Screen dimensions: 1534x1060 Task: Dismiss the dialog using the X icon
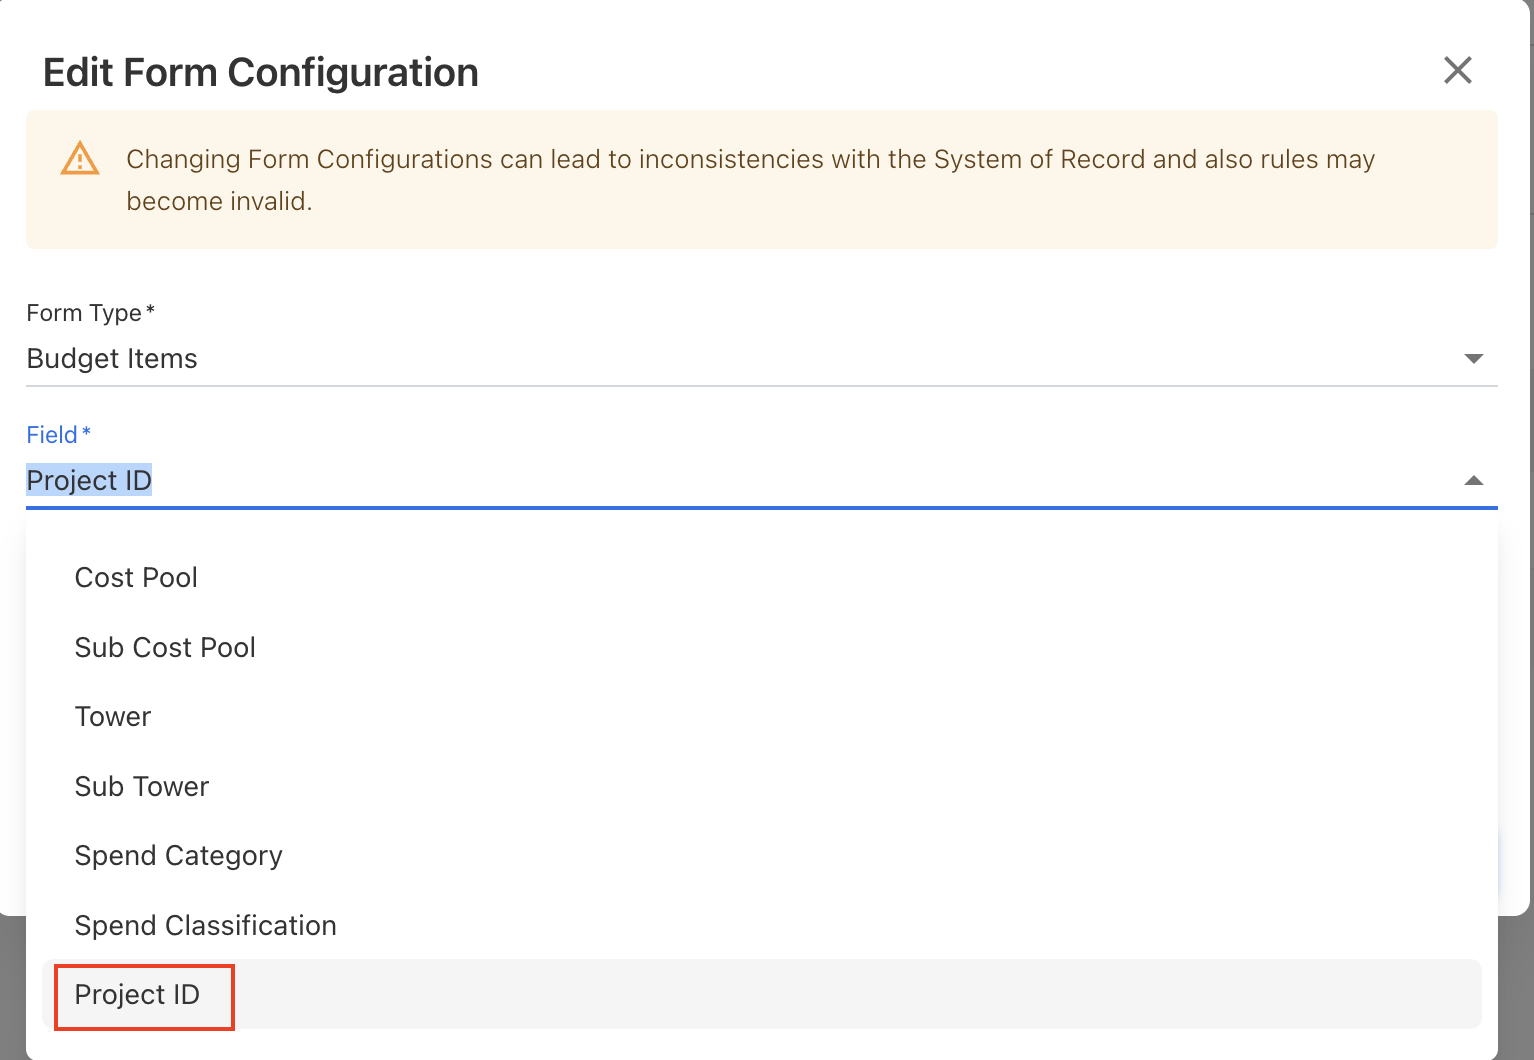click(1458, 70)
